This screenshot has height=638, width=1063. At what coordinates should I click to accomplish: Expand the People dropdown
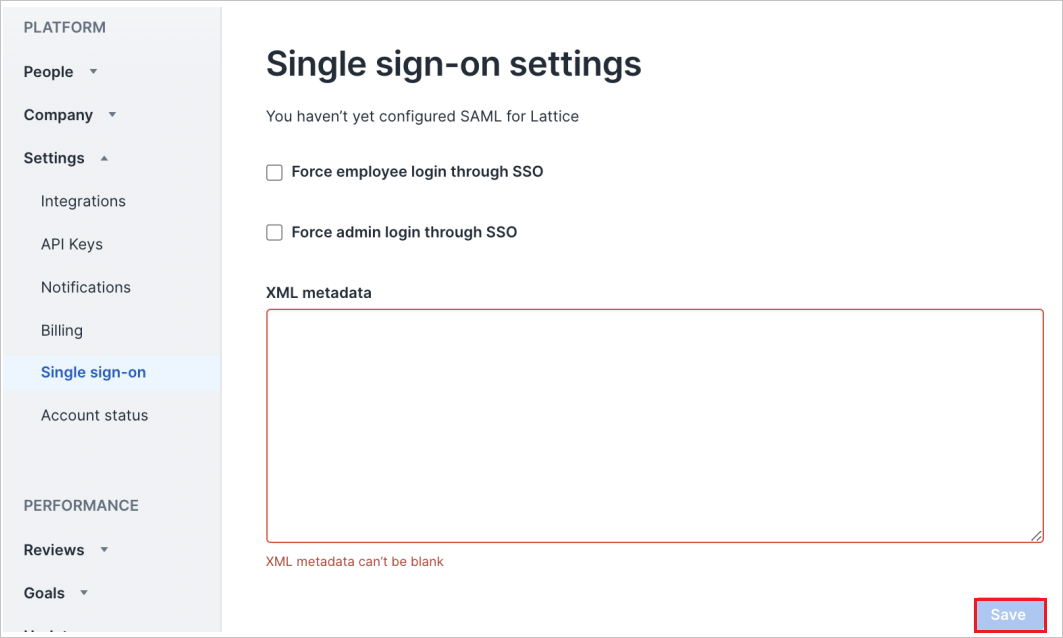(91, 72)
